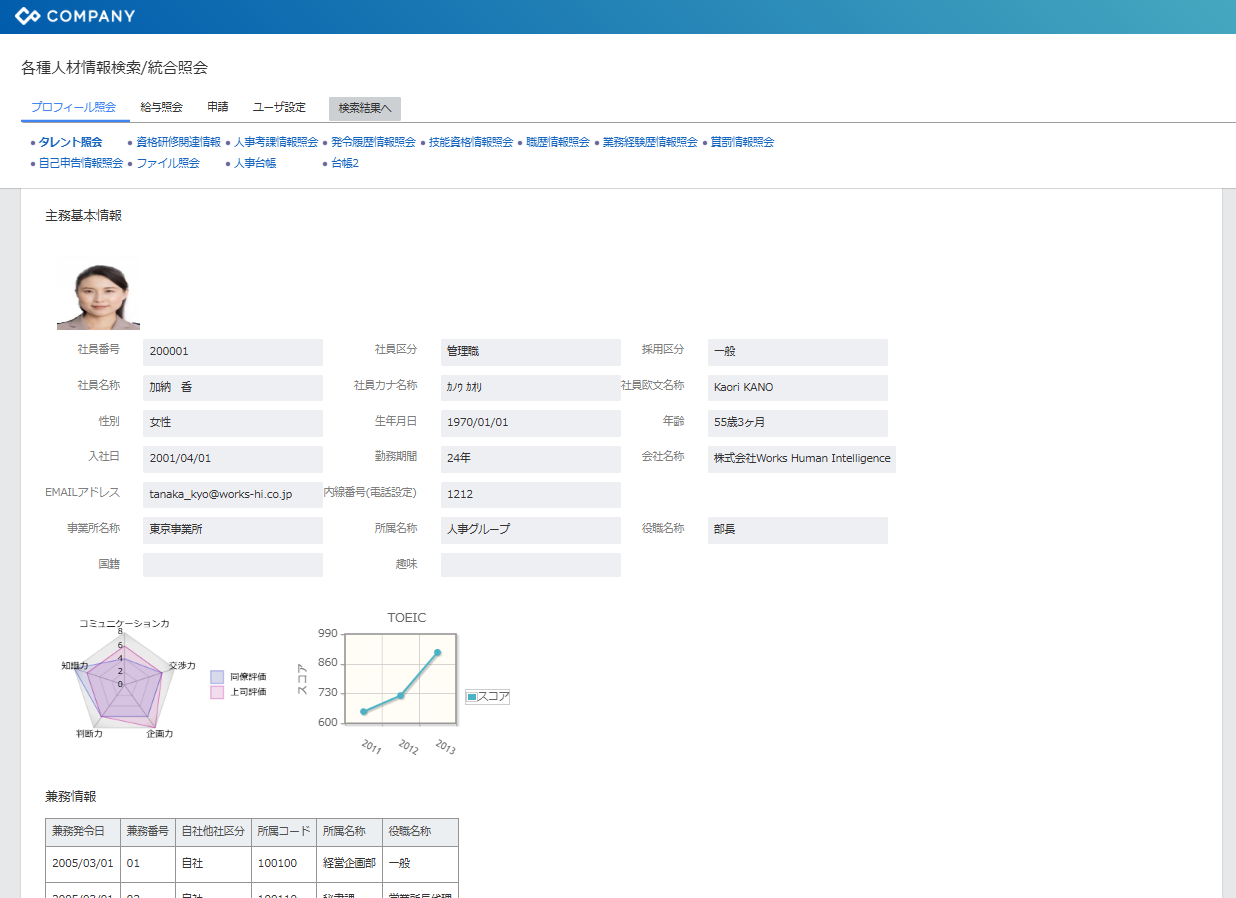Open the タレント照会 link
This screenshot has width=1236, height=898.
(70, 142)
